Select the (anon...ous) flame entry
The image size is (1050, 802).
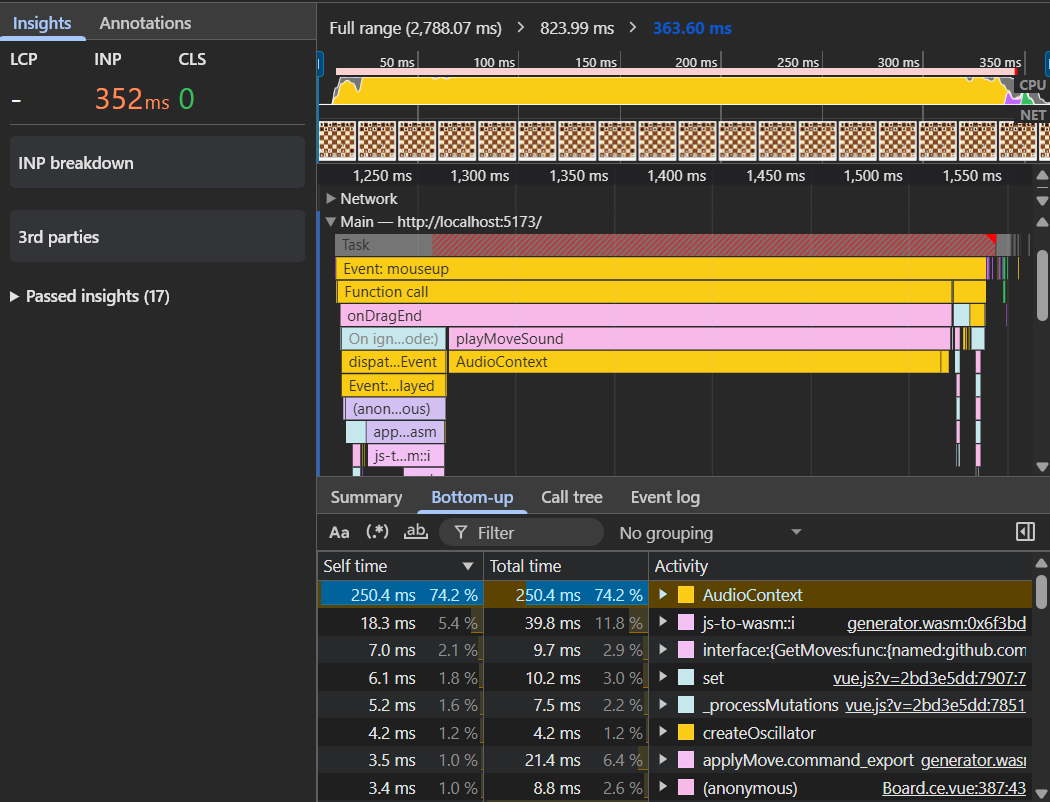(x=394, y=409)
